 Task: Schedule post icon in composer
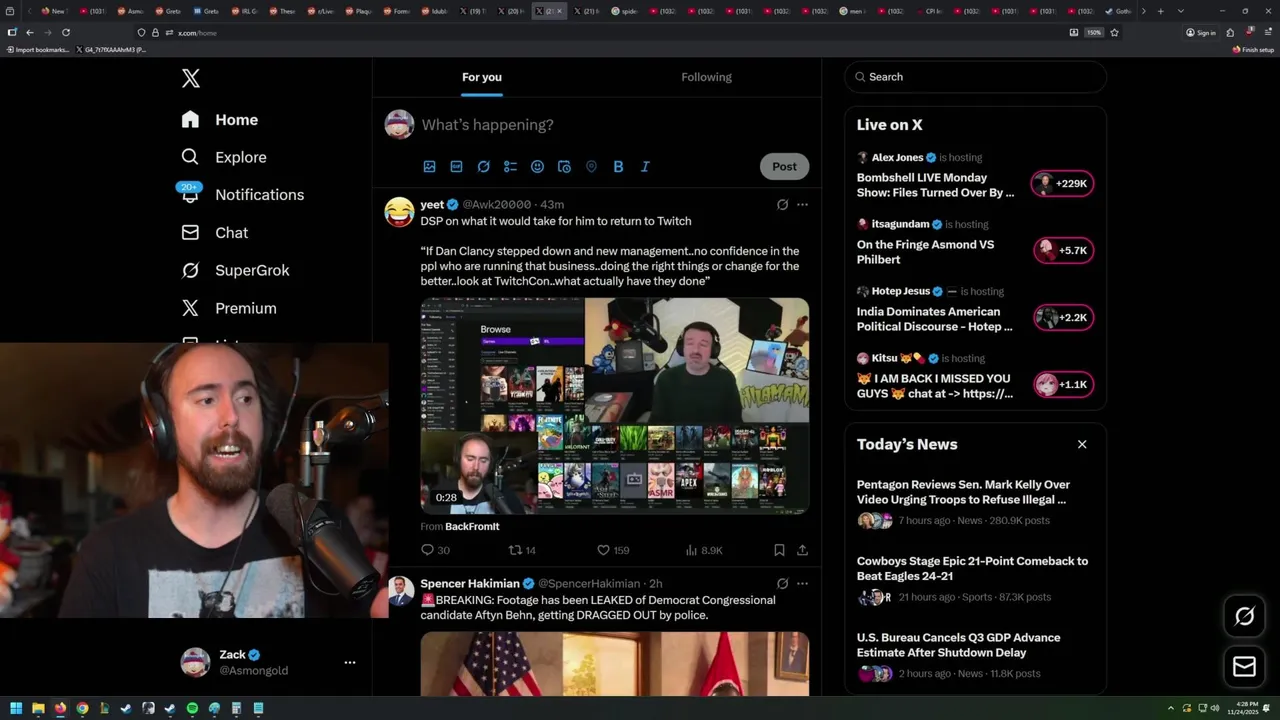(x=564, y=167)
